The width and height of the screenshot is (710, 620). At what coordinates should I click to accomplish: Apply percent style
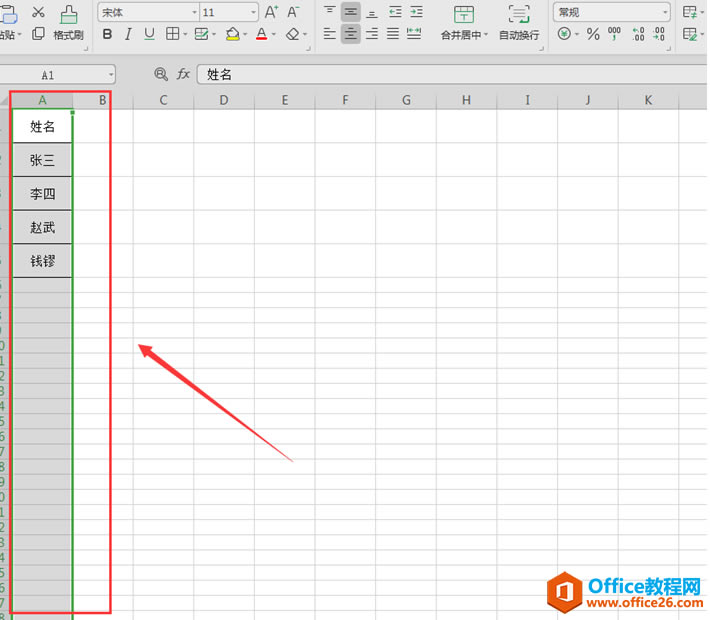[x=593, y=34]
